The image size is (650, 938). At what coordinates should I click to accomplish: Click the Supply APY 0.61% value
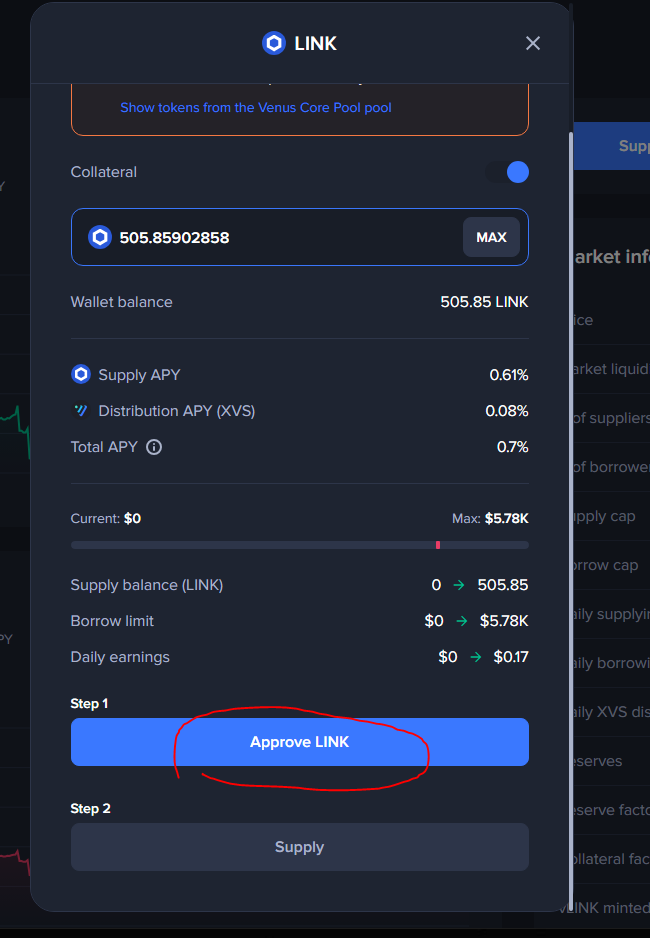click(x=509, y=375)
